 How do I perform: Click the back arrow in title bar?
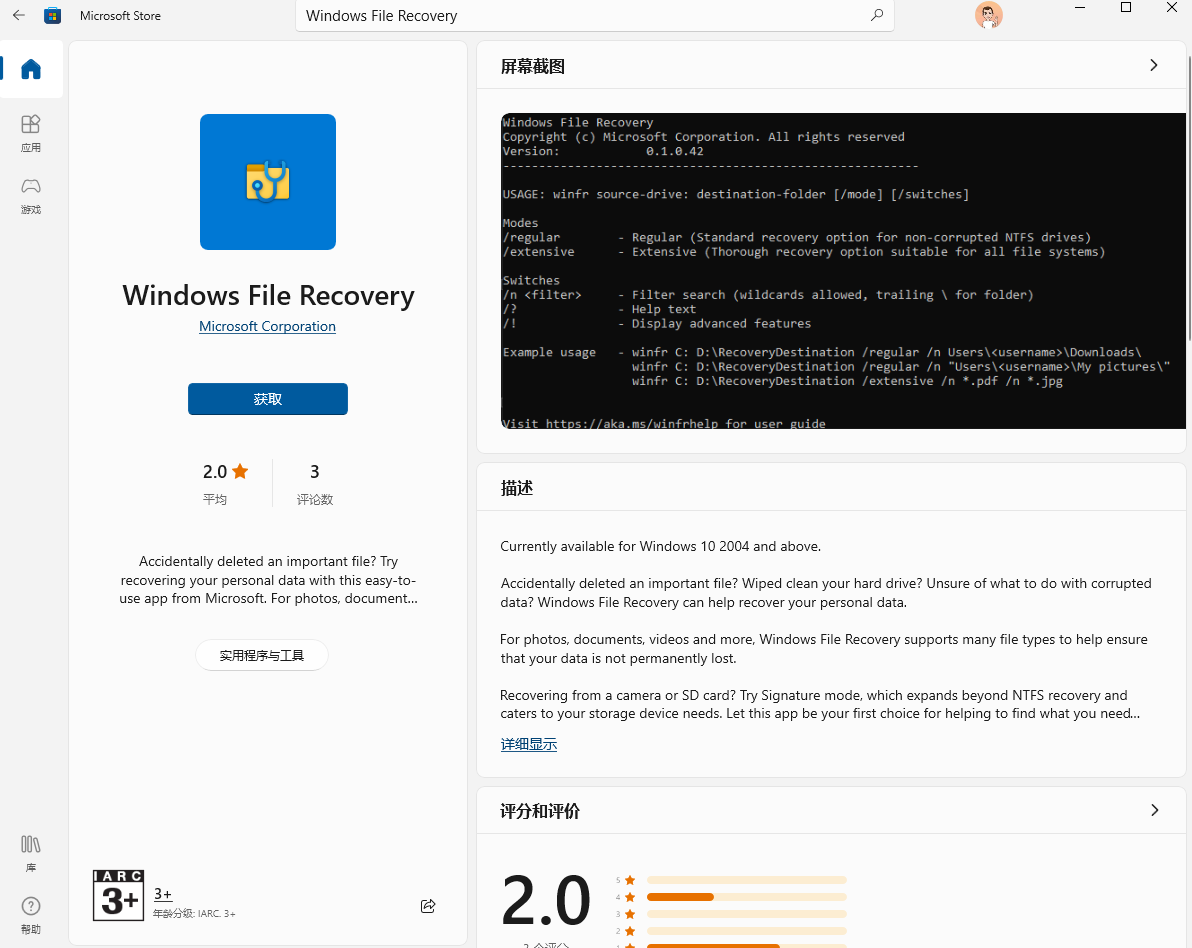pos(19,15)
